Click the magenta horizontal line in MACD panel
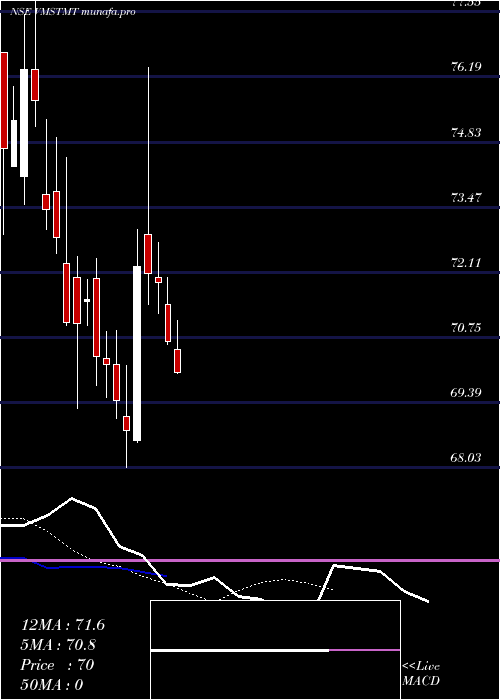 click(x=250, y=560)
